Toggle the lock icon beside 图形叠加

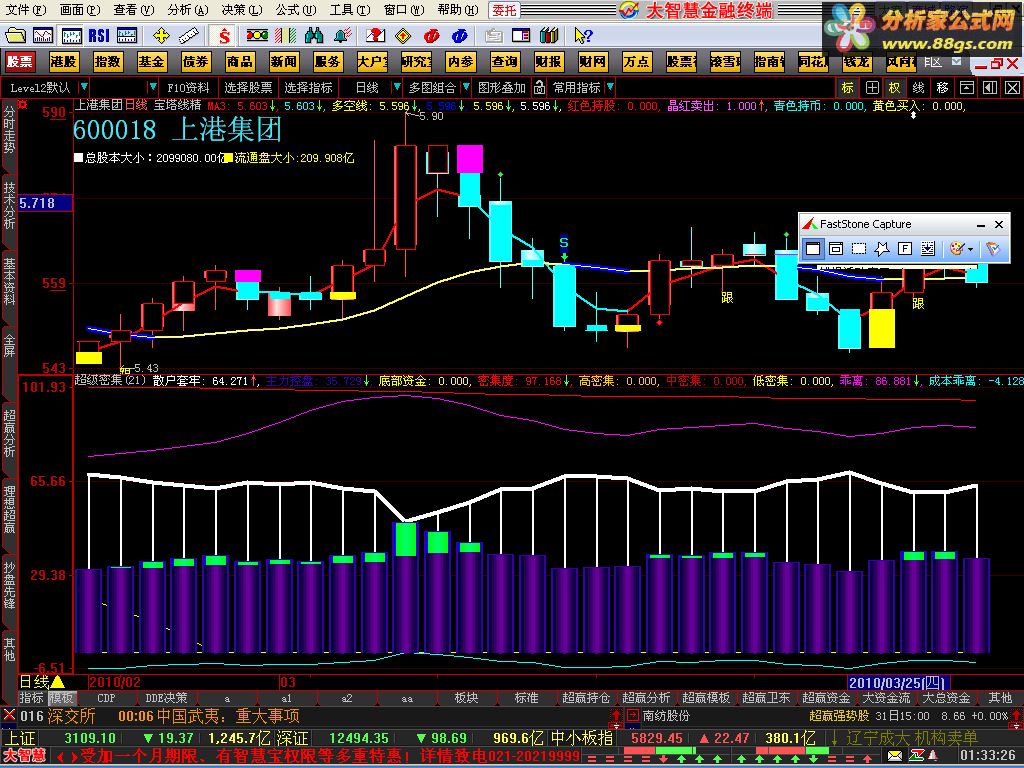tap(539, 88)
